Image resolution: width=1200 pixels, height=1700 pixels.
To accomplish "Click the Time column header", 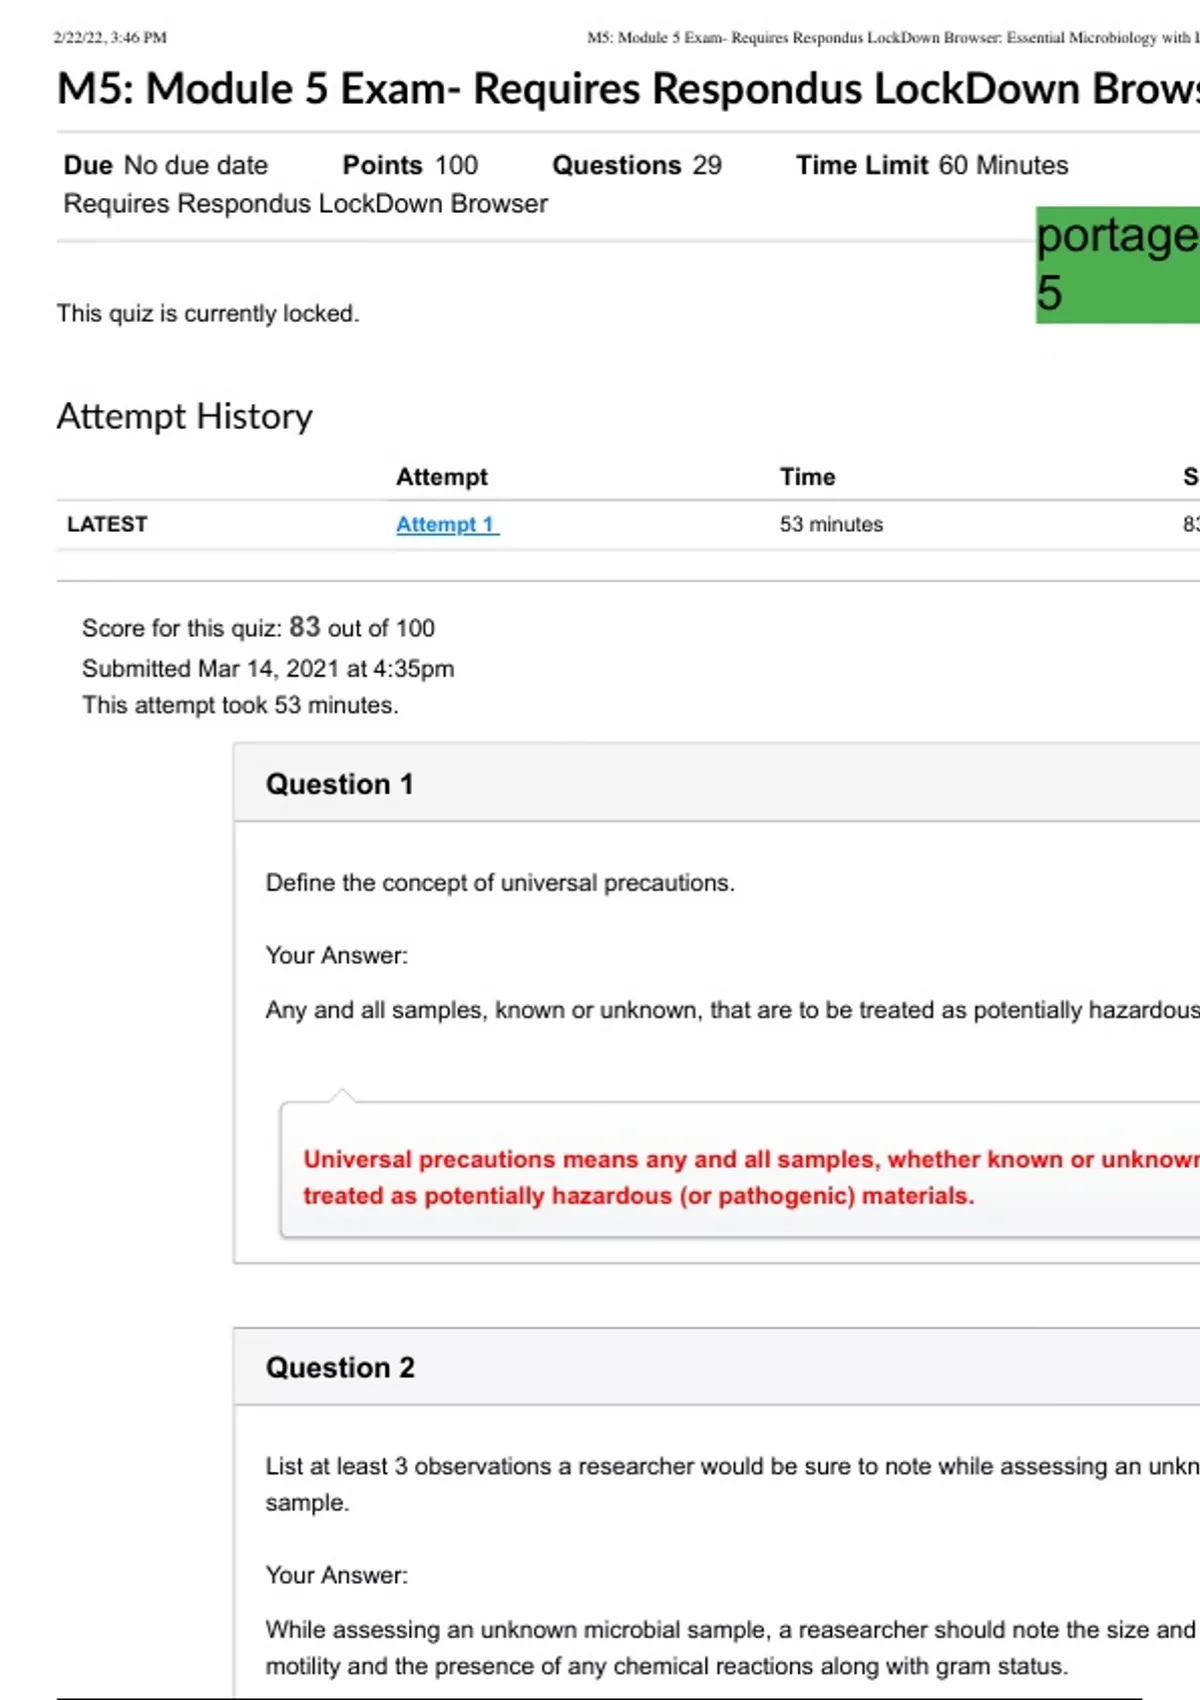I will [807, 477].
